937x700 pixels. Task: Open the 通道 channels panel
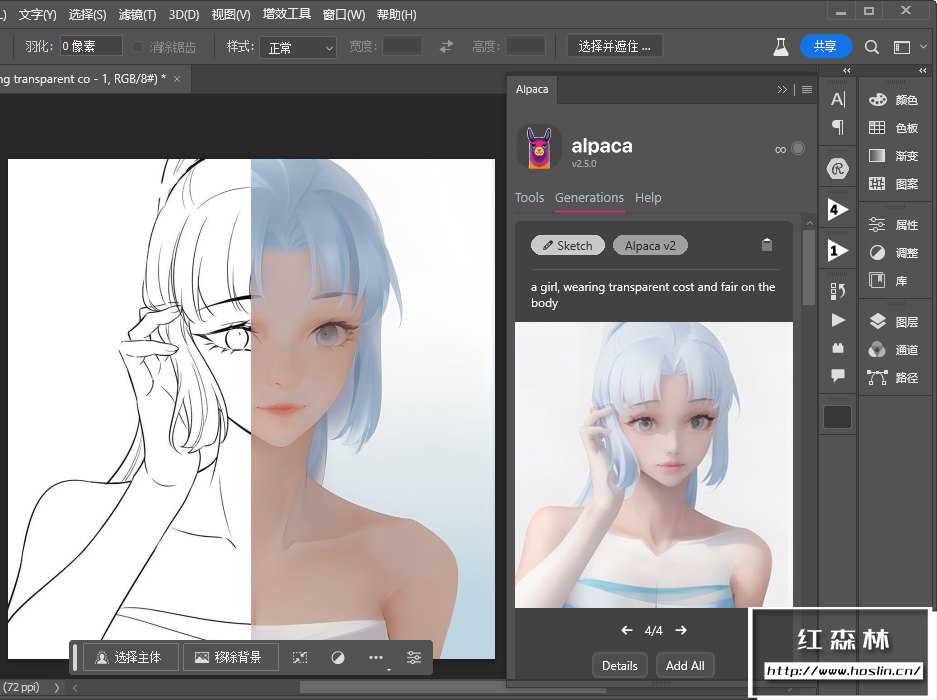click(893, 350)
